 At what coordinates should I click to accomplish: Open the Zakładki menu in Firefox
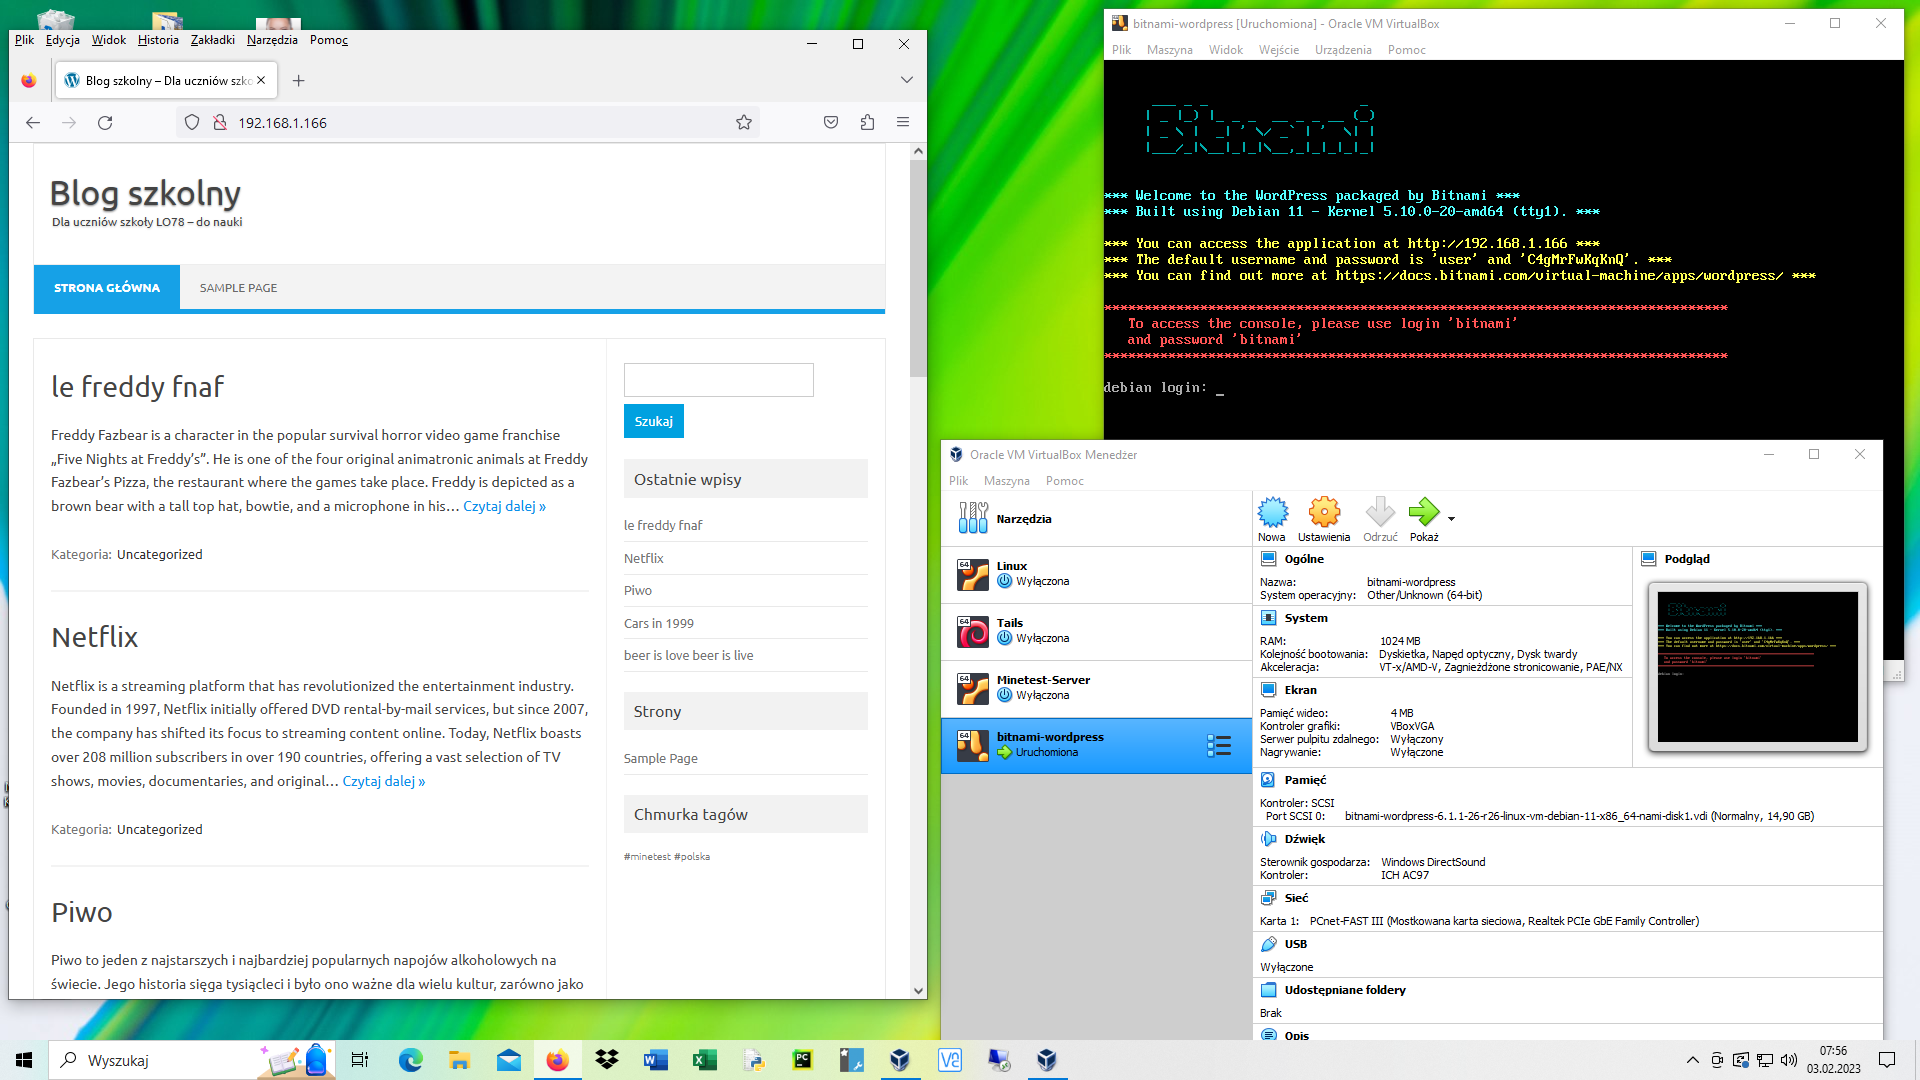[212, 40]
